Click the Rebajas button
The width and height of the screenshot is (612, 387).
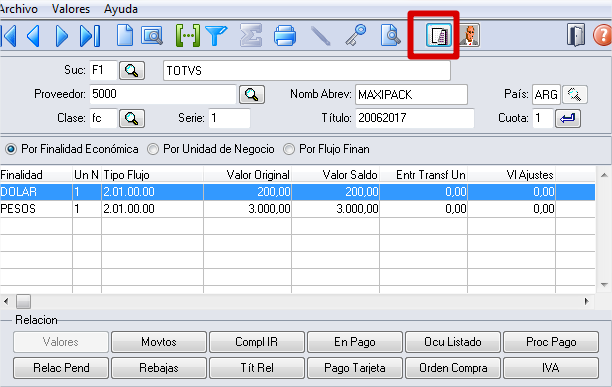click(159, 368)
